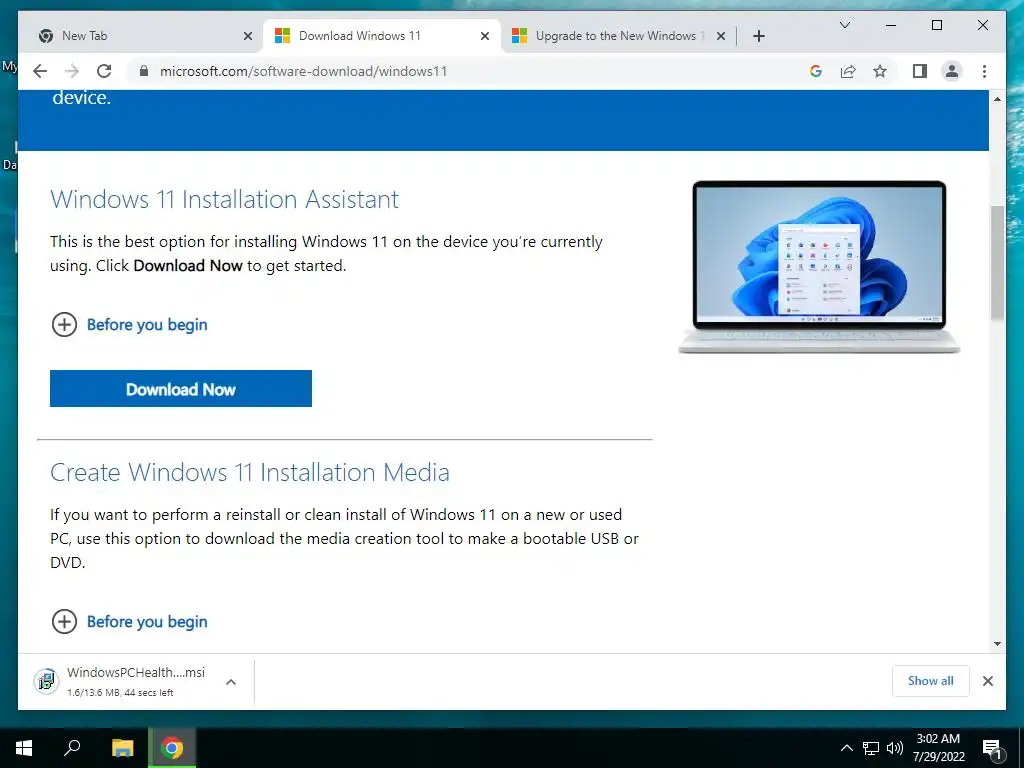Open the Chrome side panel
Image resolution: width=1024 pixels, height=768 pixels.
point(920,71)
